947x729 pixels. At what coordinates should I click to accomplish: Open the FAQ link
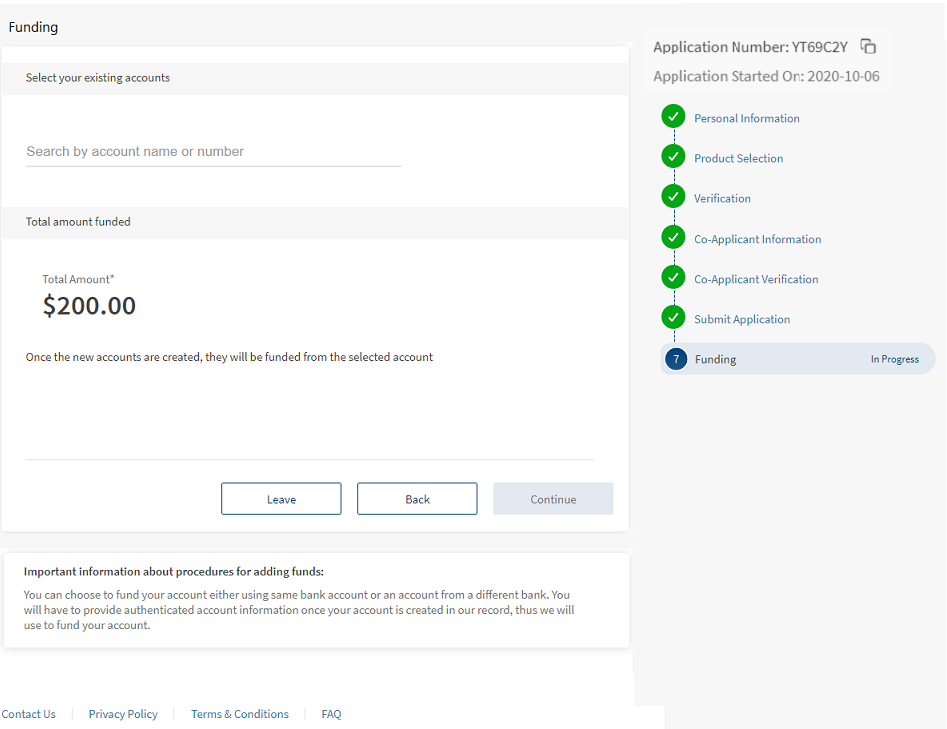click(331, 714)
